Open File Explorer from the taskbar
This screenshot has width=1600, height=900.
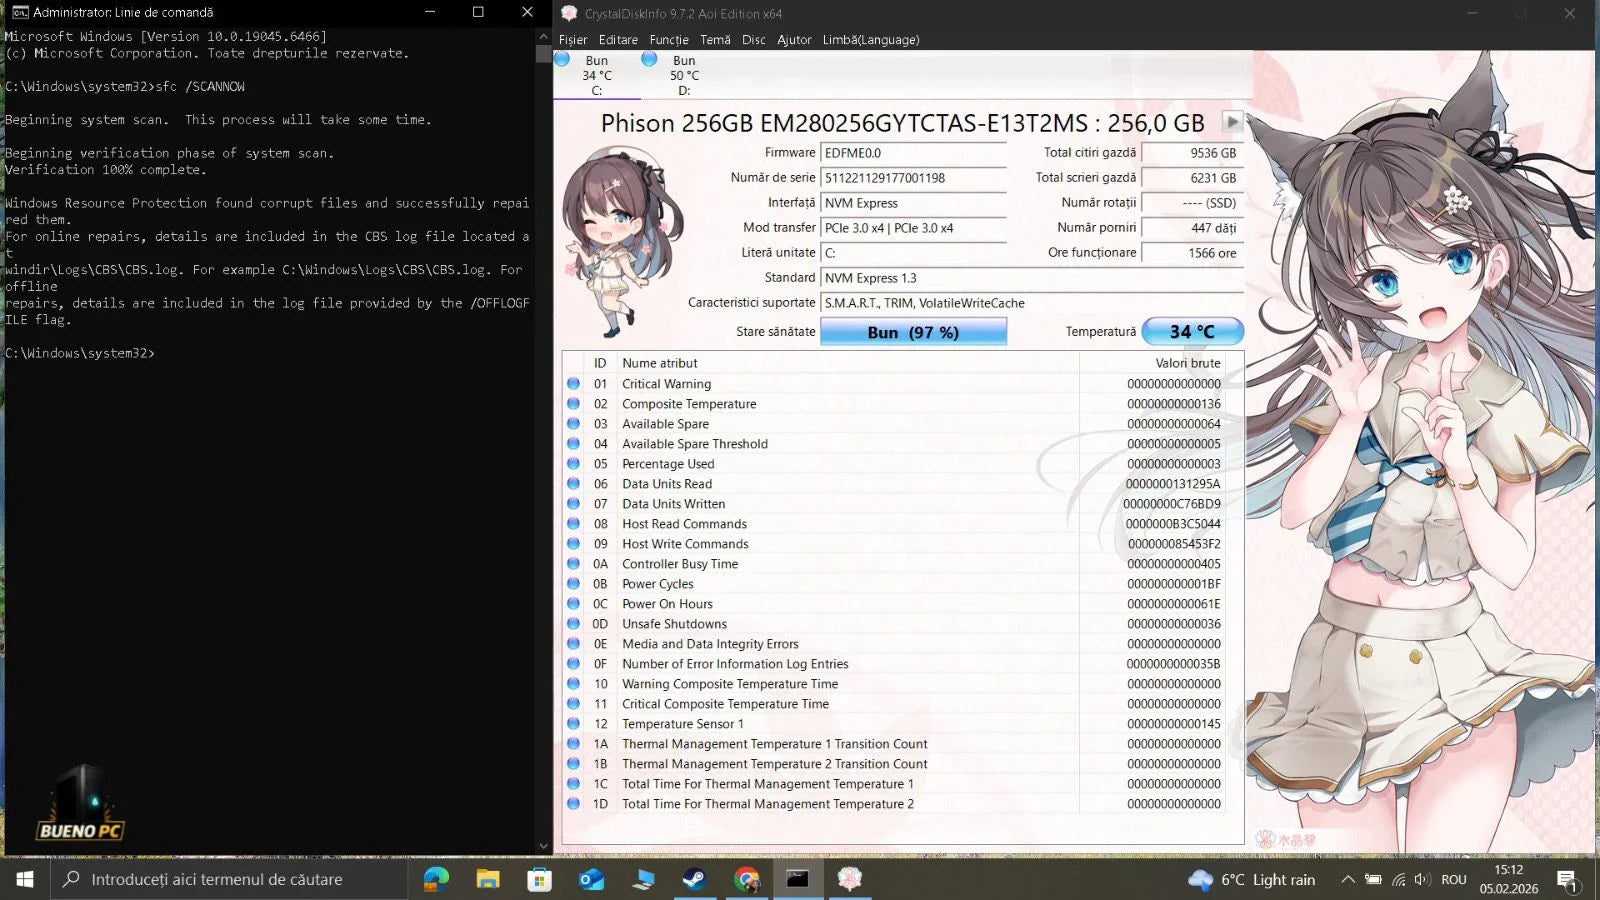coord(488,879)
